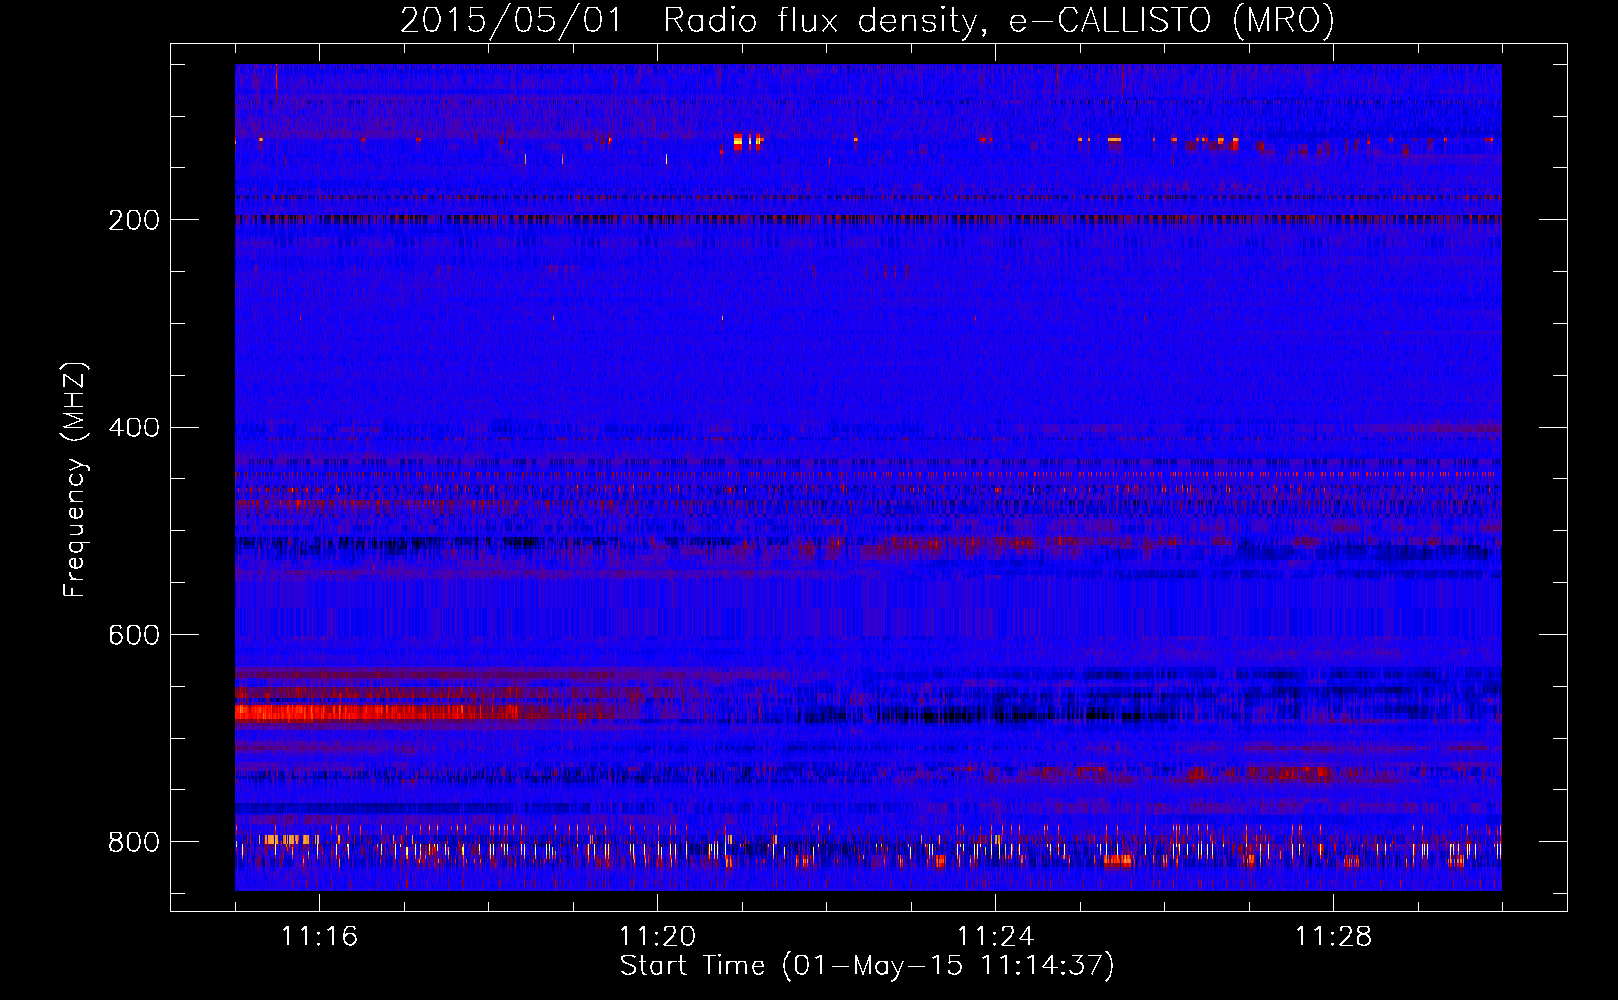Select the 'Frequency (MHZ)' y-axis label
The image size is (1618, 1000).
(75, 479)
